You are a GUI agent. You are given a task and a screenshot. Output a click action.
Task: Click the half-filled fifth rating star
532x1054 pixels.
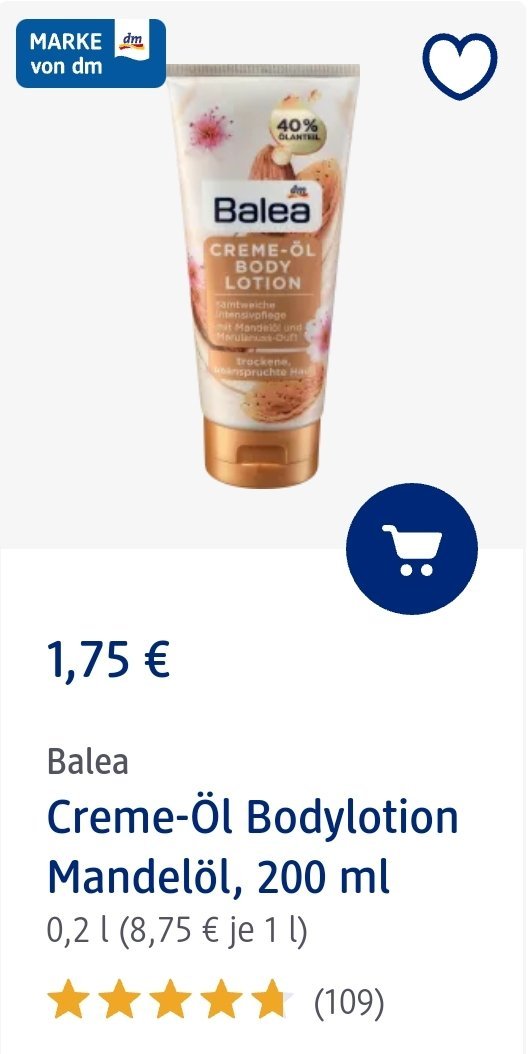coord(272,1000)
